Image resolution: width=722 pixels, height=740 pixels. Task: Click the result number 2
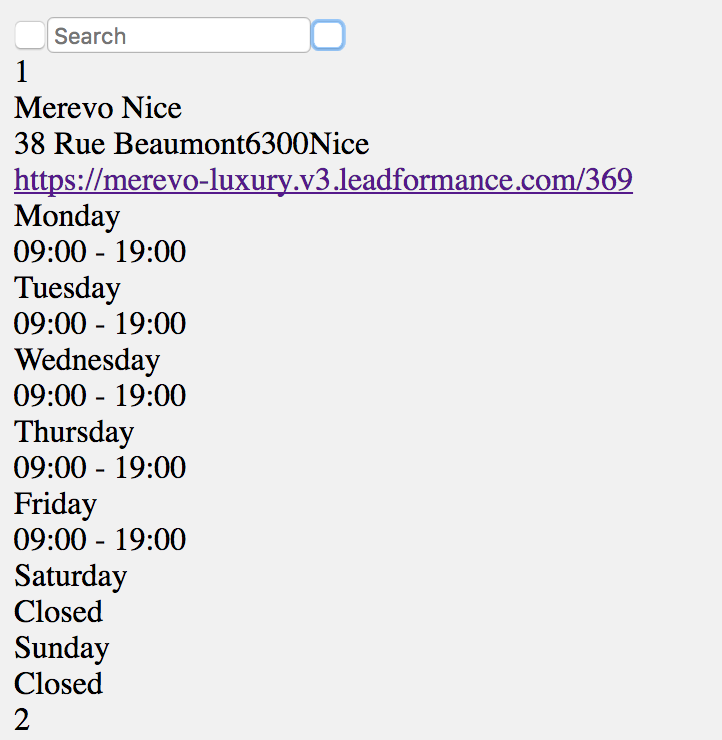pyautogui.click(x=22, y=720)
